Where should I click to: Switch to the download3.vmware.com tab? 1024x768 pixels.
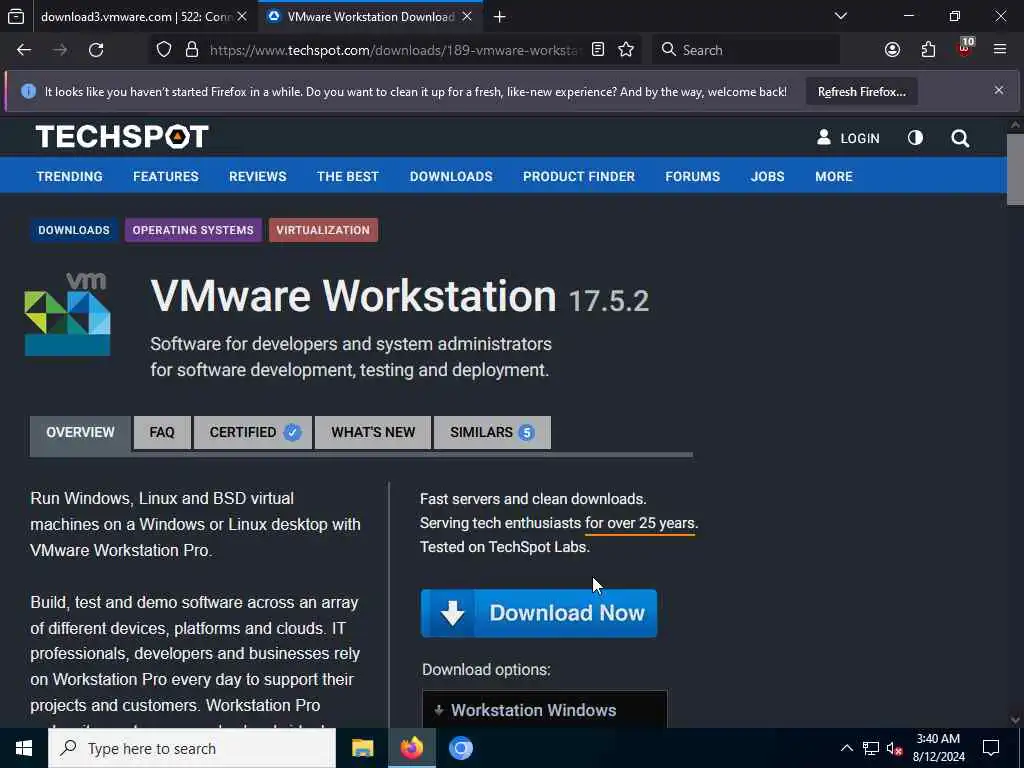[x=135, y=16]
